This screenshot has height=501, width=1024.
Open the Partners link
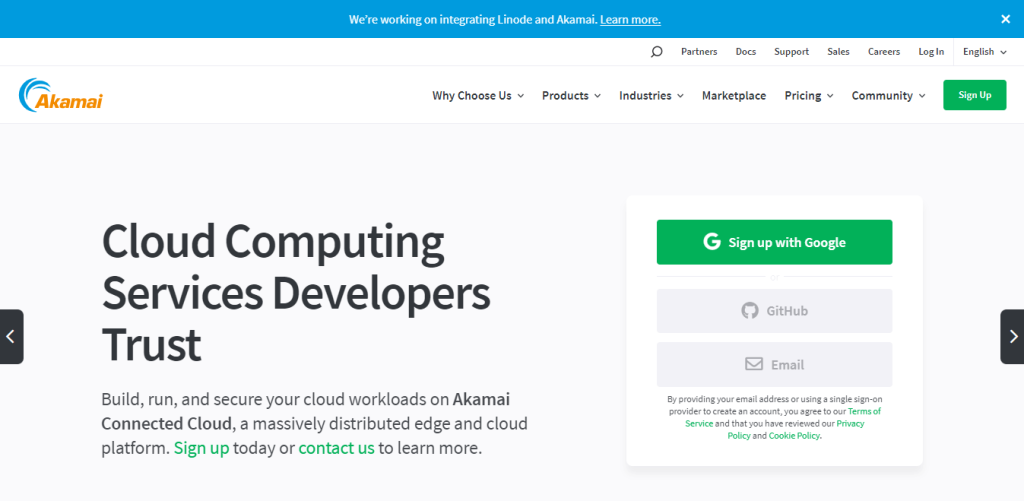click(699, 52)
